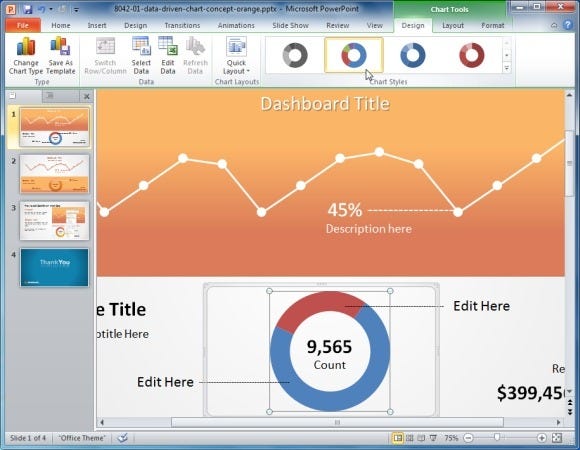Screen dimensions: 580x450
Task: Select slide 4 Thank You thumbnail
Action: point(54,267)
